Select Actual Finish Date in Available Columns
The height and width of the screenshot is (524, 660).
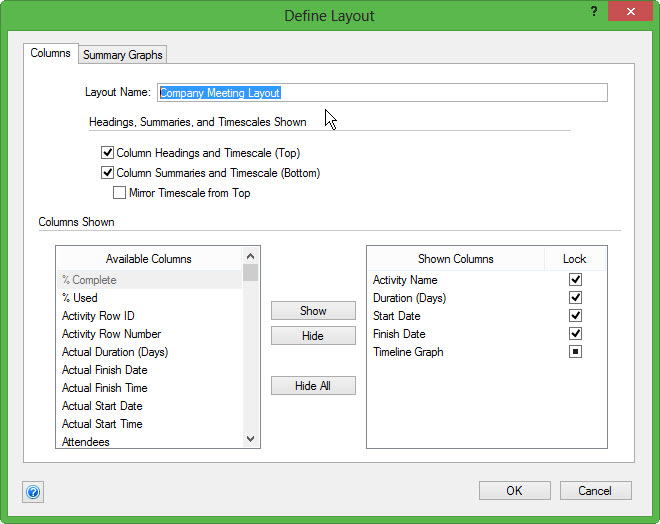pos(104,370)
